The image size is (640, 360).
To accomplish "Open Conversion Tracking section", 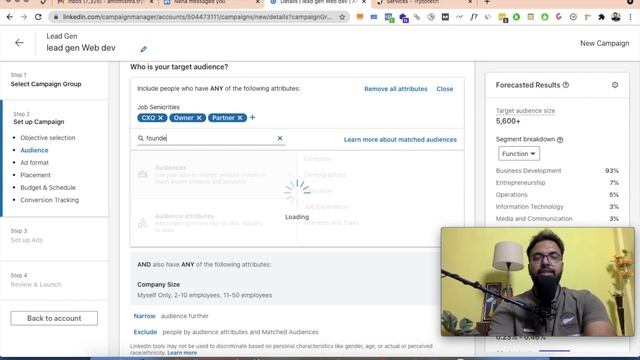I will tap(49, 200).
